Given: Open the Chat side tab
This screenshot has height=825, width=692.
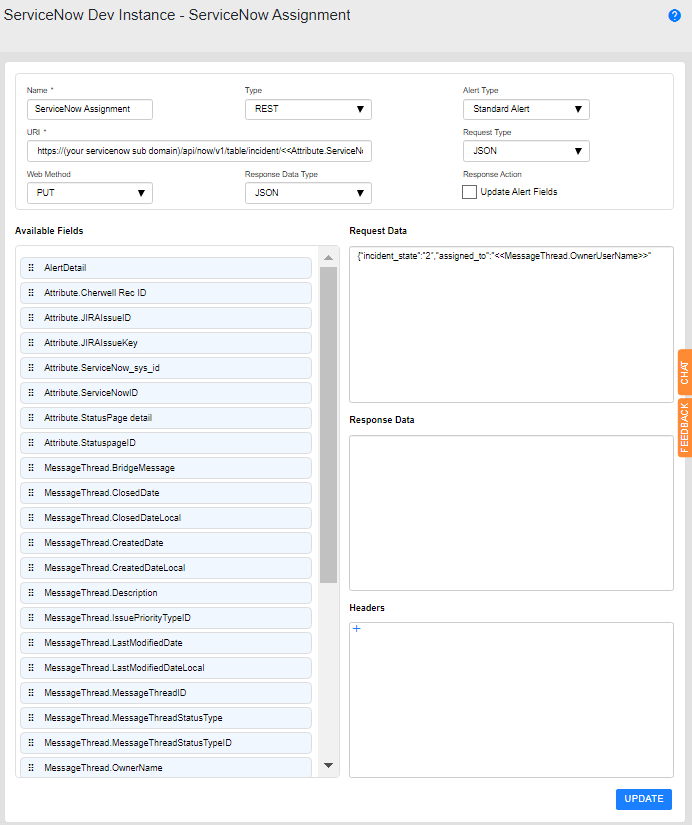Looking at the screenshot, I should tap(684, 372).
